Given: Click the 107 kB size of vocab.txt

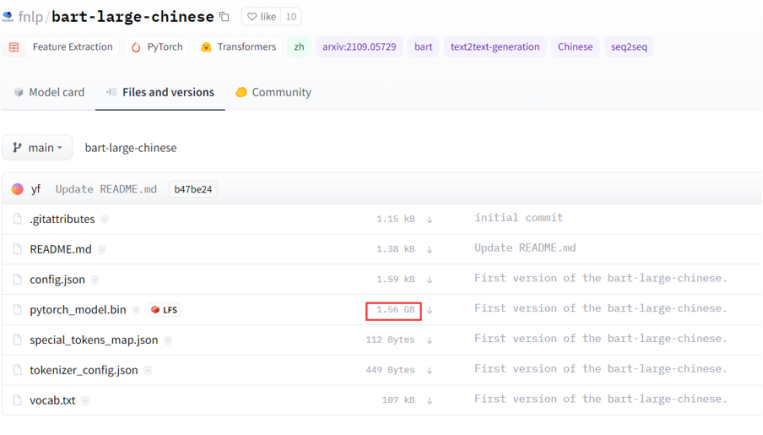Looking at the screenshot, I should point(398,400).
